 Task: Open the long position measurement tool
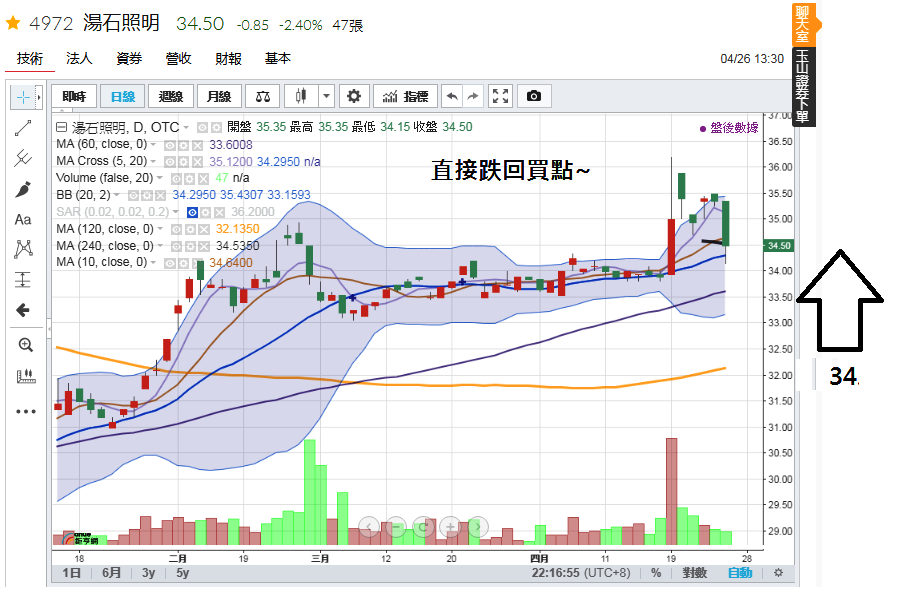[23, 280]
